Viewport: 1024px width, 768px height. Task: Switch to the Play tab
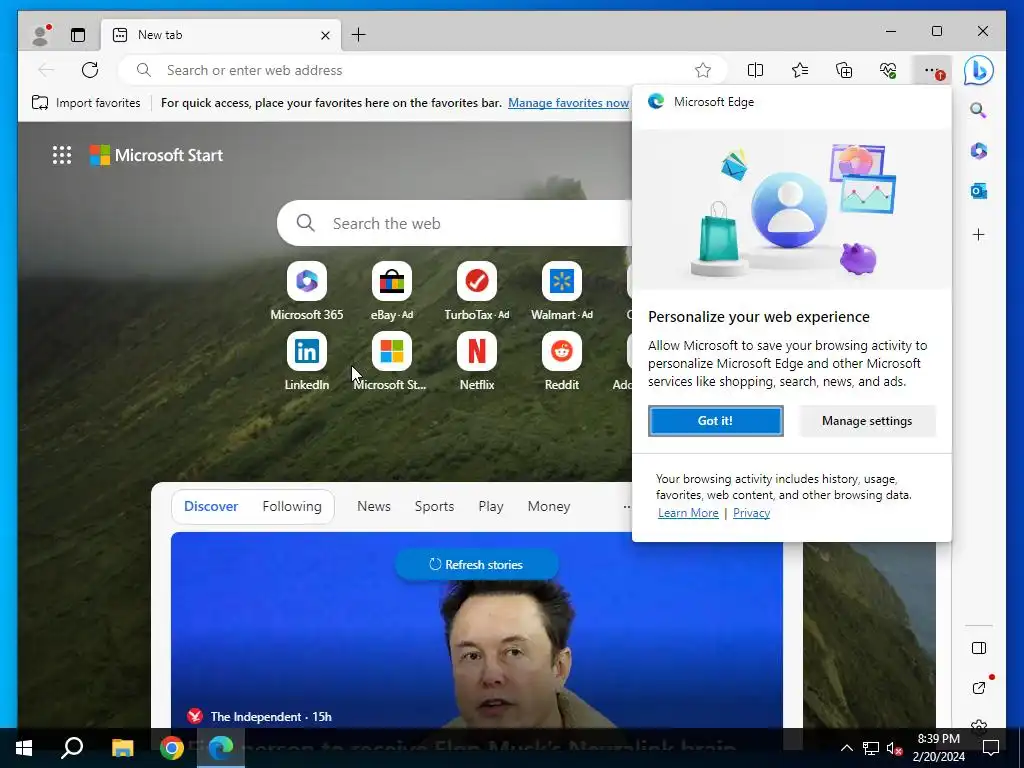pyautogui.click(x=490, y=506)
